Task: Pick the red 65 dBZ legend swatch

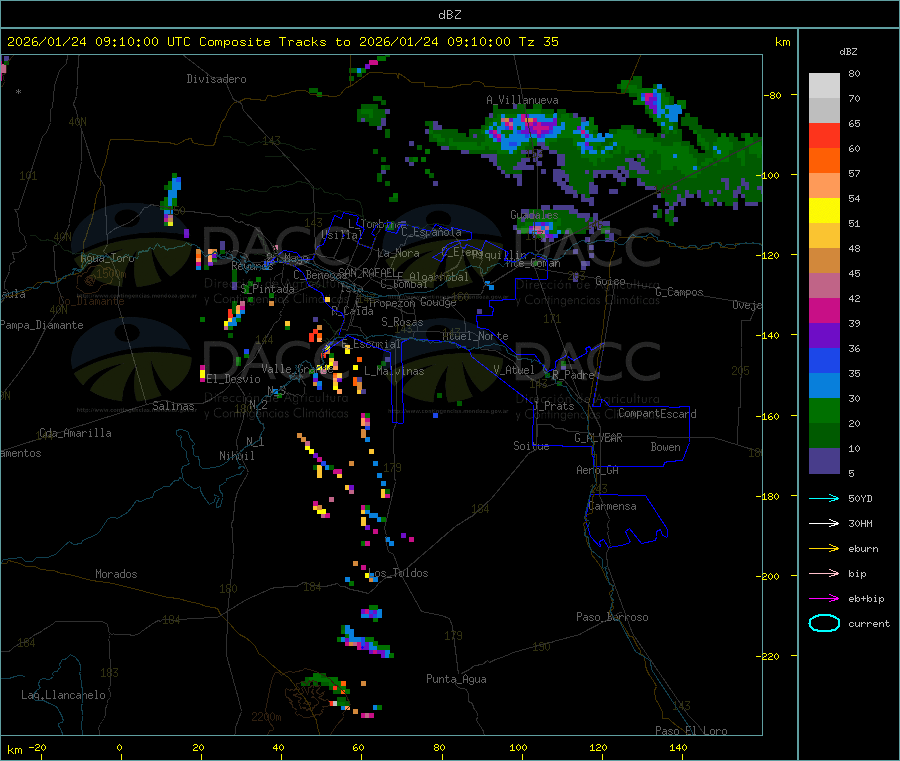Action: pyautogui.click(x=824, y=135)
